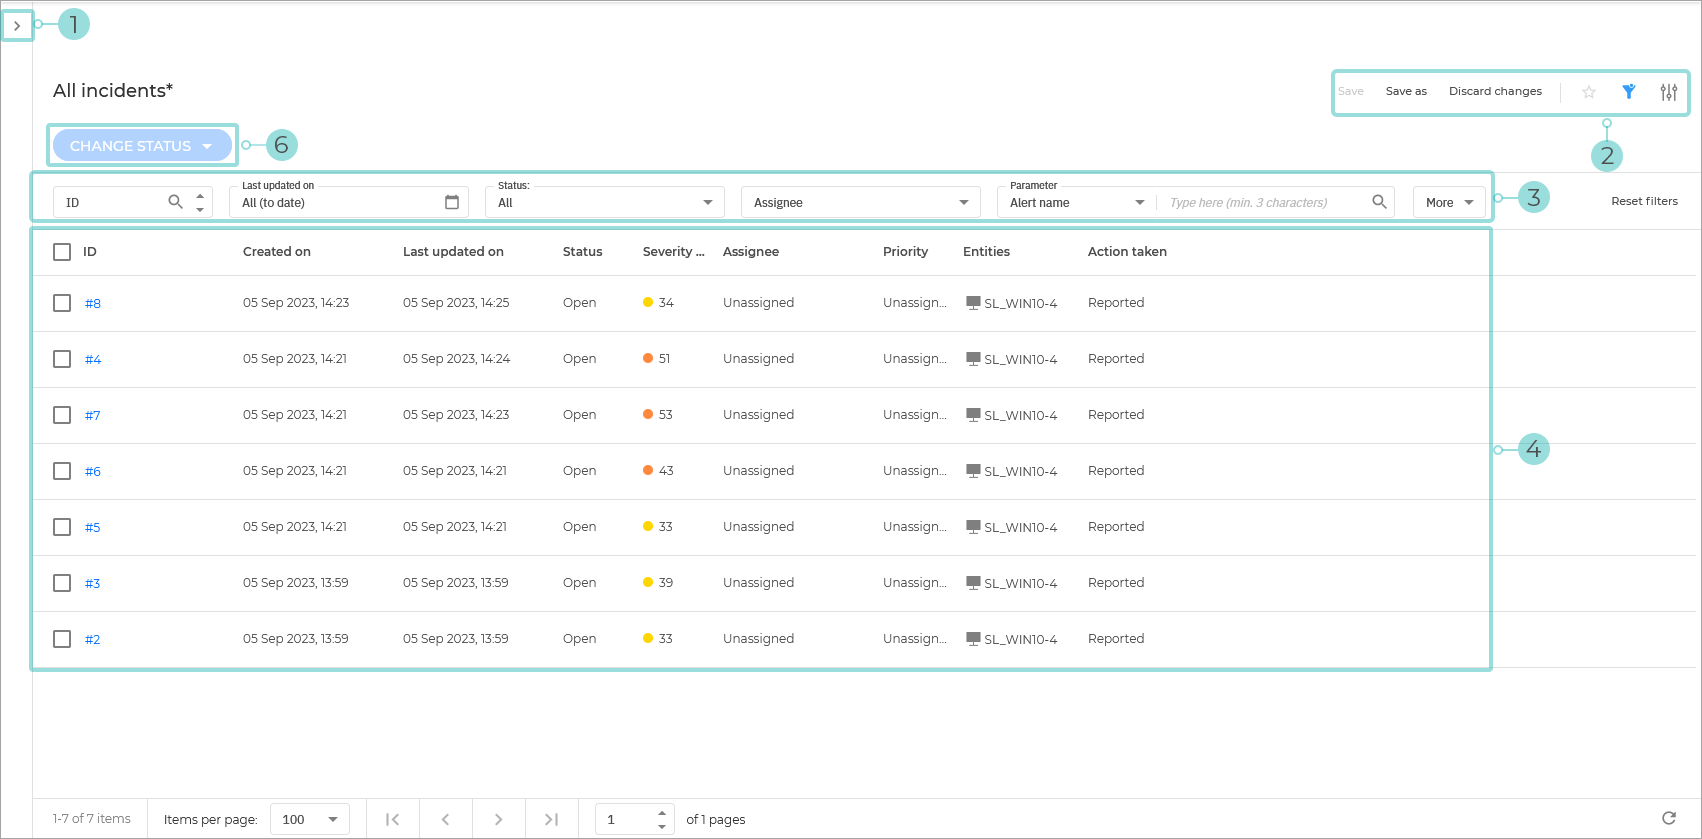This screenshot has height=839, width=1702.
Task: Select all incidents with header checkbox
Action: (x=62, y=252)
